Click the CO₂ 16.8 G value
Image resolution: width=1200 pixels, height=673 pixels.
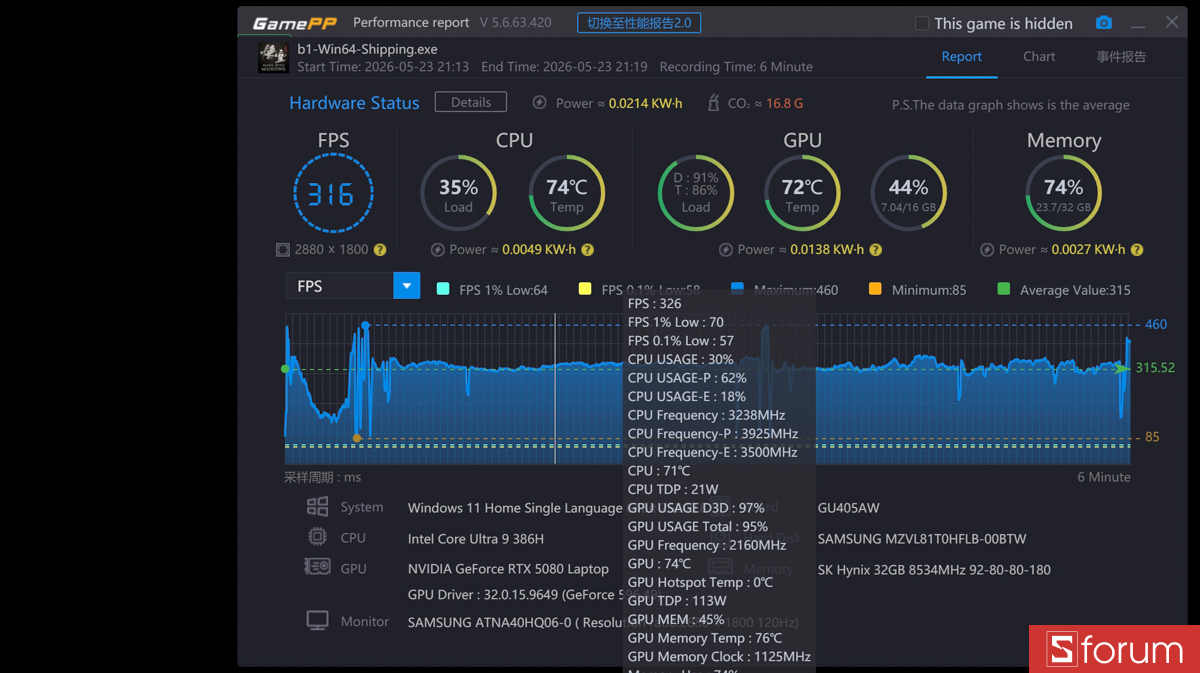[785, 103]
